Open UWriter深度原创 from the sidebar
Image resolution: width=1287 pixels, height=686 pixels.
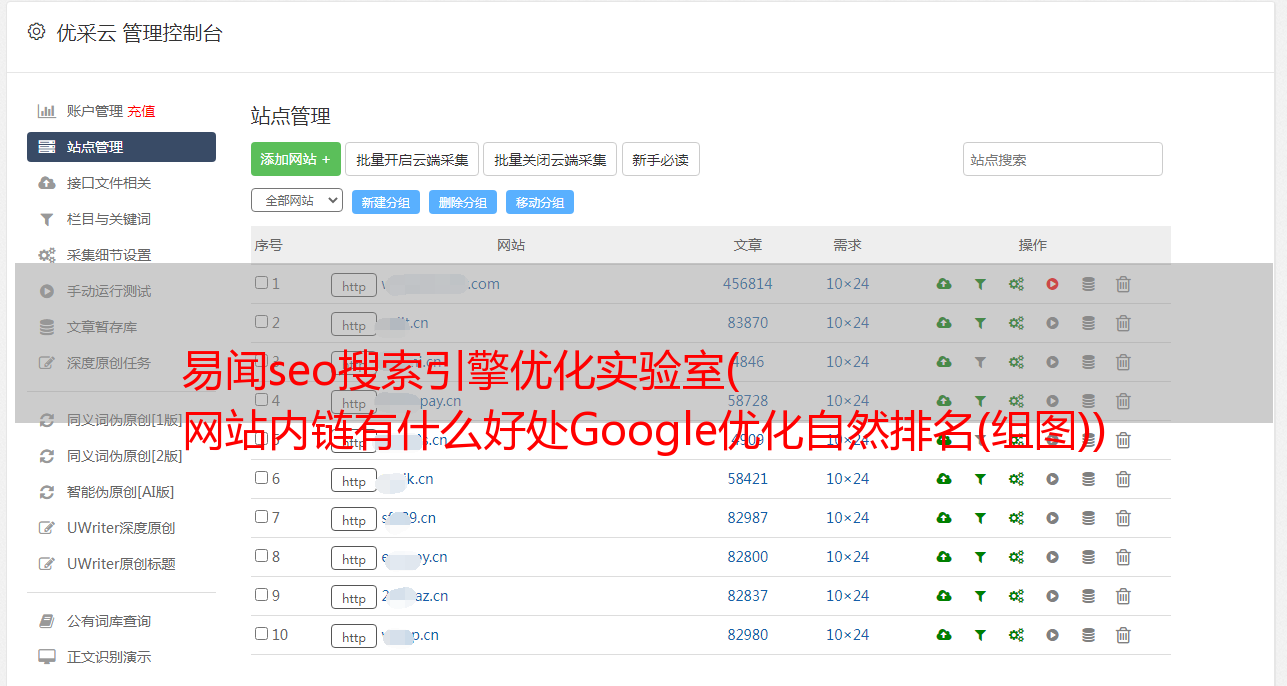point(121,528)
